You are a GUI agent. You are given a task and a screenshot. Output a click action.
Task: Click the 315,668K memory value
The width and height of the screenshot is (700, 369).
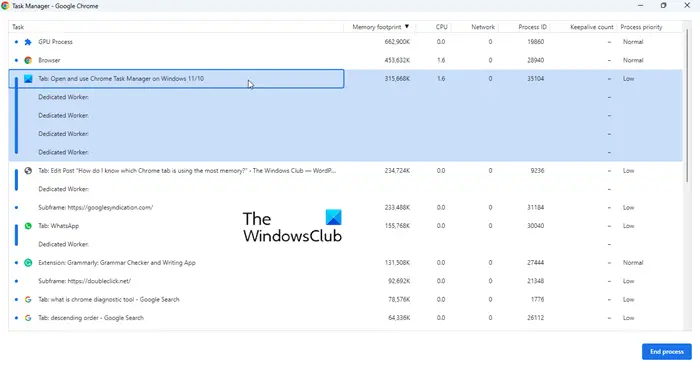397,79
